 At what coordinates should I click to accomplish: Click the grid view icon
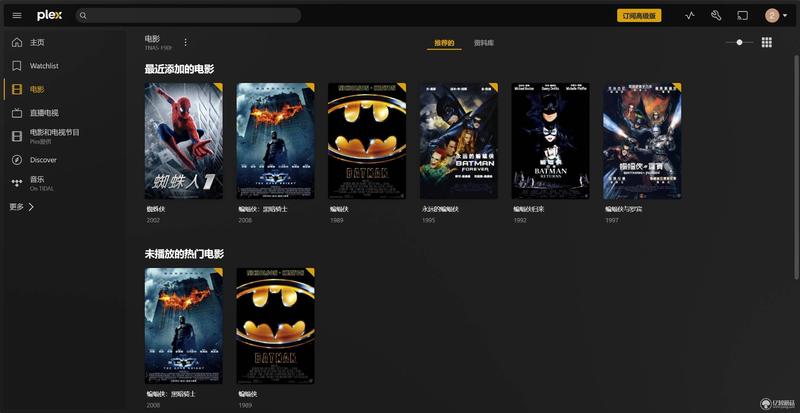766,42
